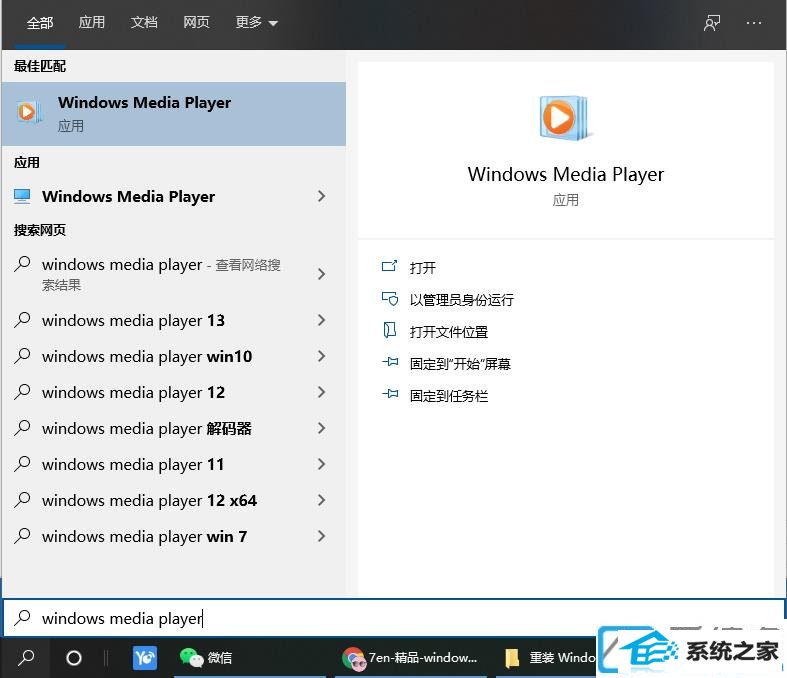The width and height of the screenshot is (787, 678).
Task: Select 'windows media player - 查看网络搜索结果'
Action: coord(162,274)
